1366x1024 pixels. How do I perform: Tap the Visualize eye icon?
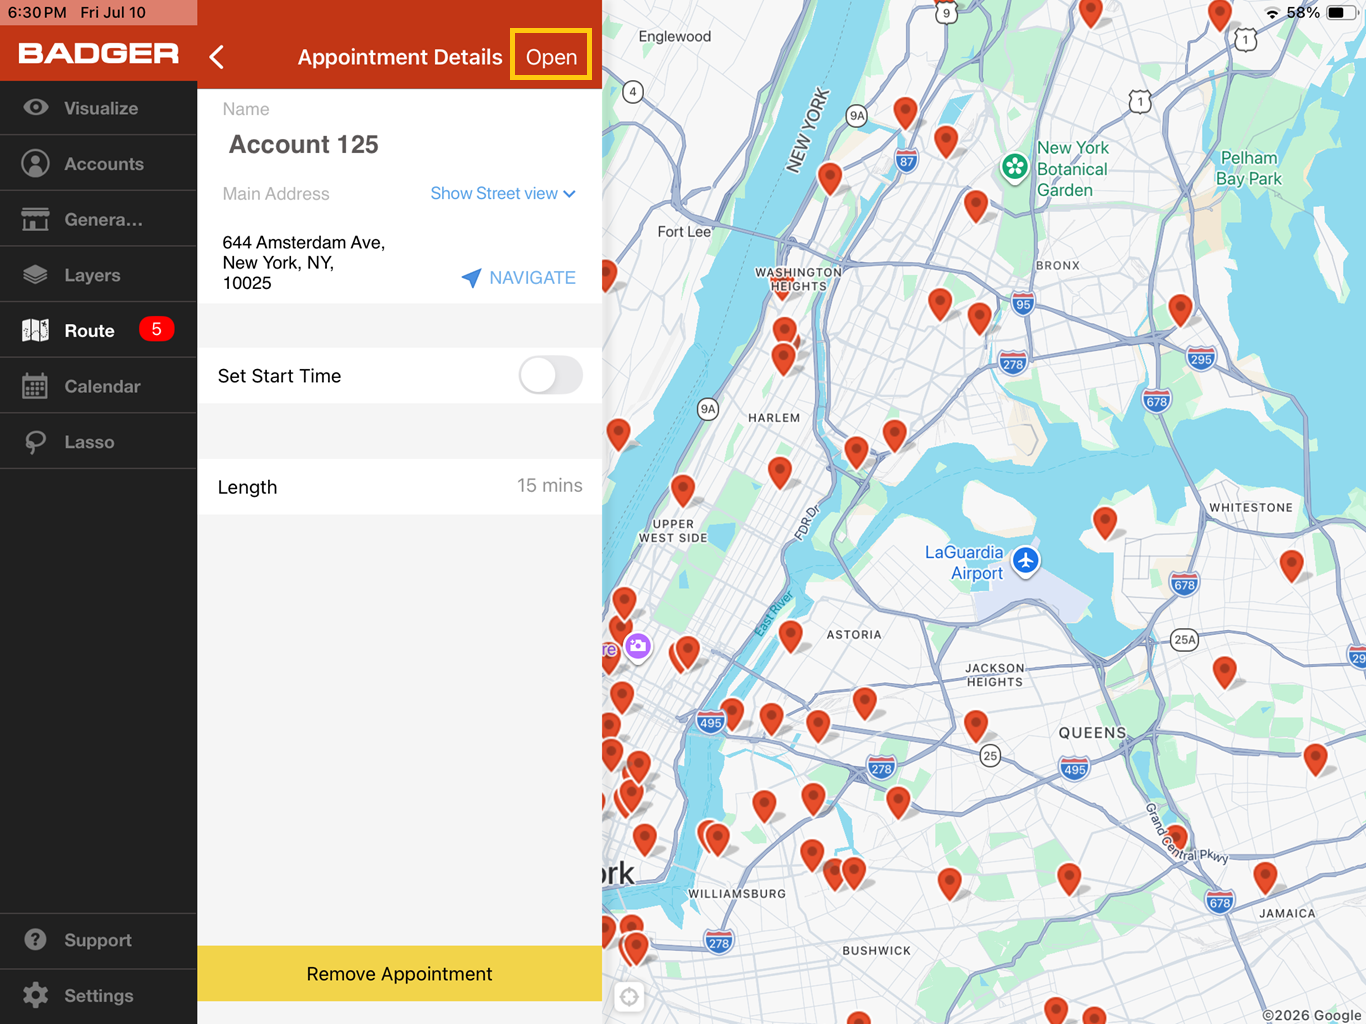pos(36,107)
